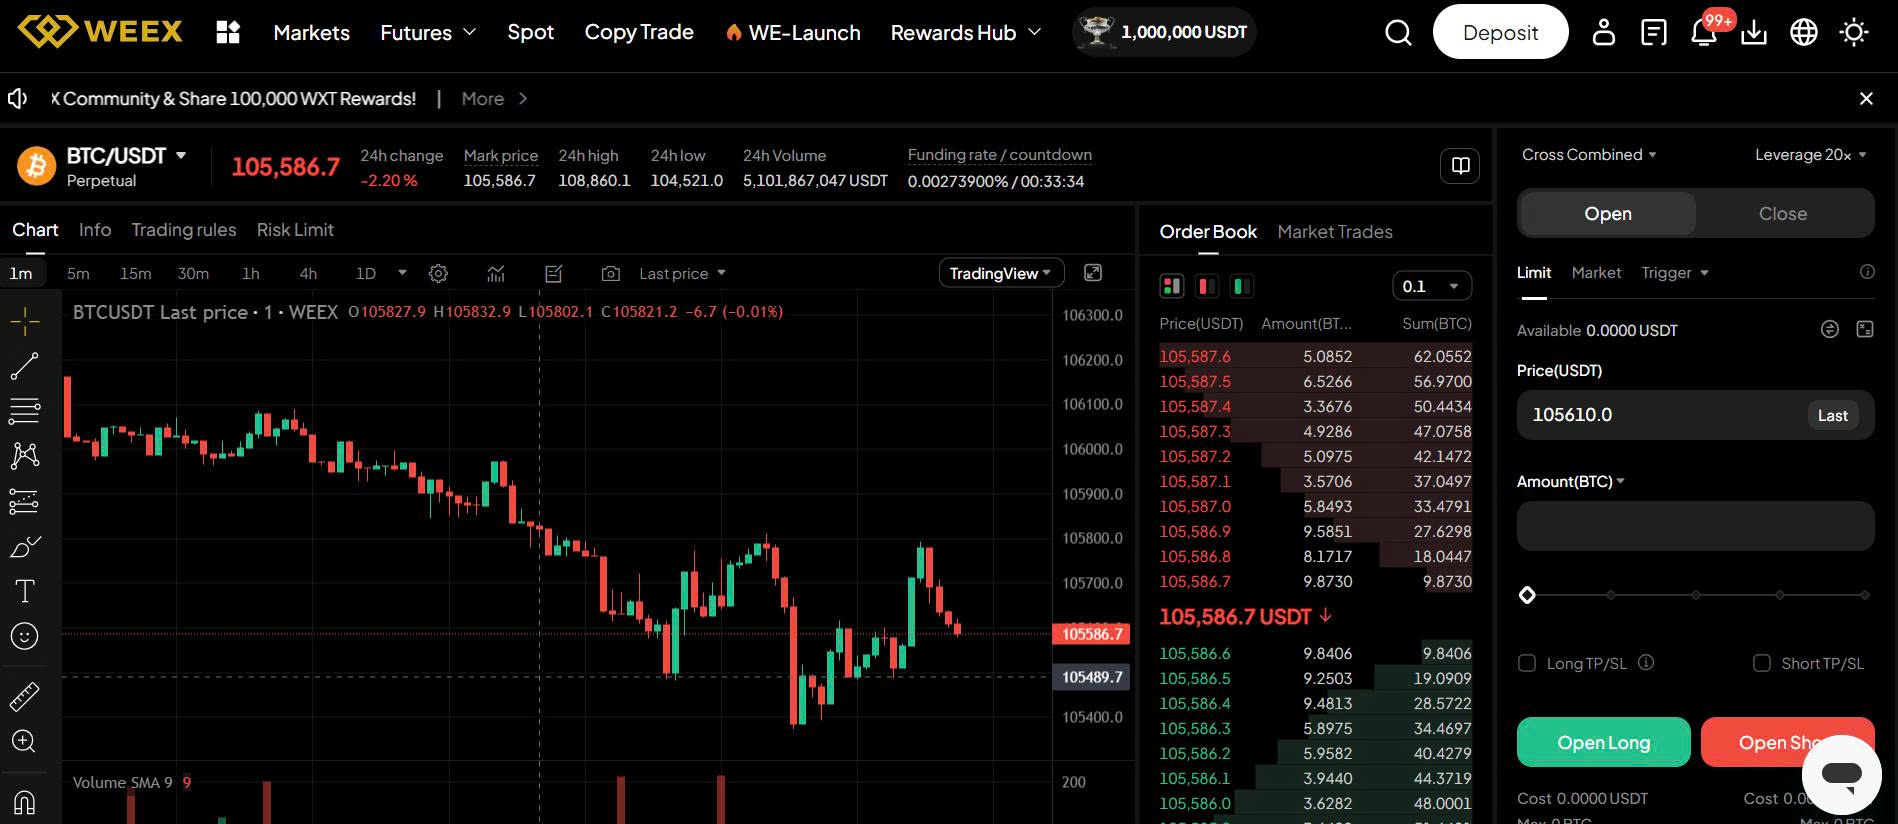Click the chart drawing edit icon
Viewport: 1898px width, 824px height.
tap(554, 273)
